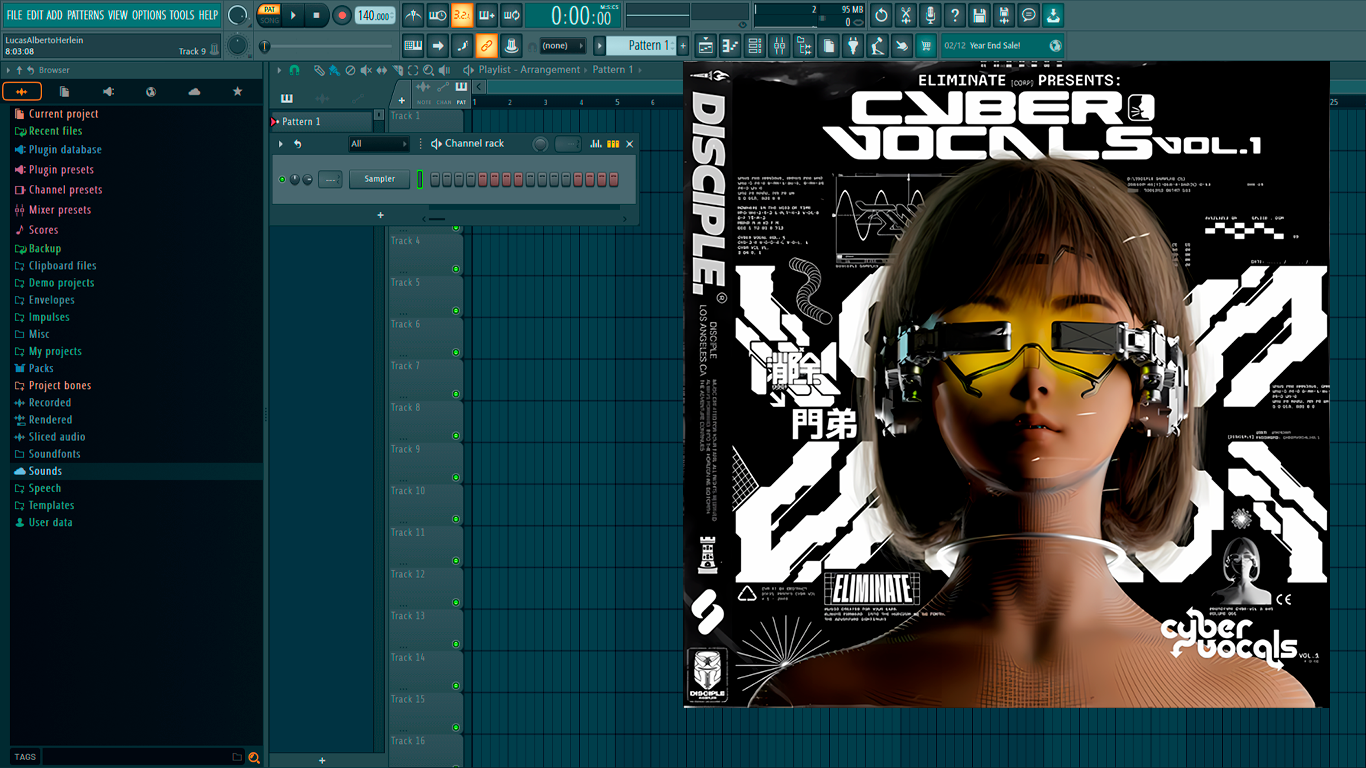Open the plugin picker plug icon
Viewport: 1366px width, 768px height.
point(853,45)
